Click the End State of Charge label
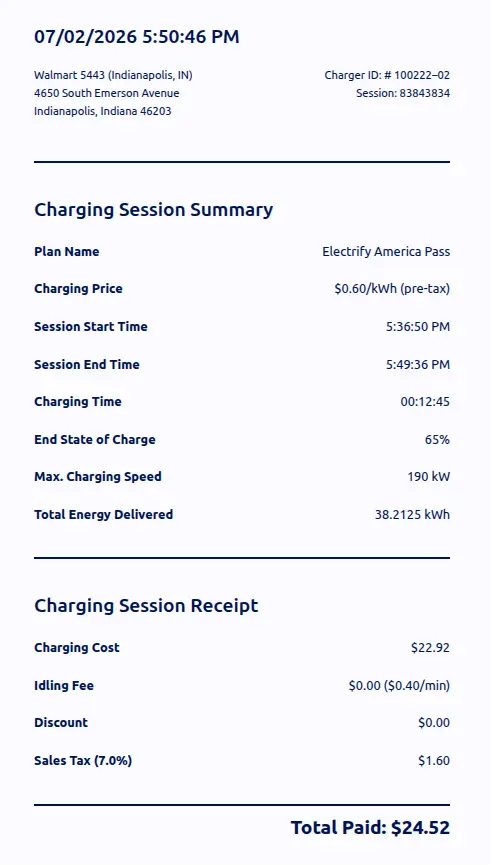 [95, 440]
